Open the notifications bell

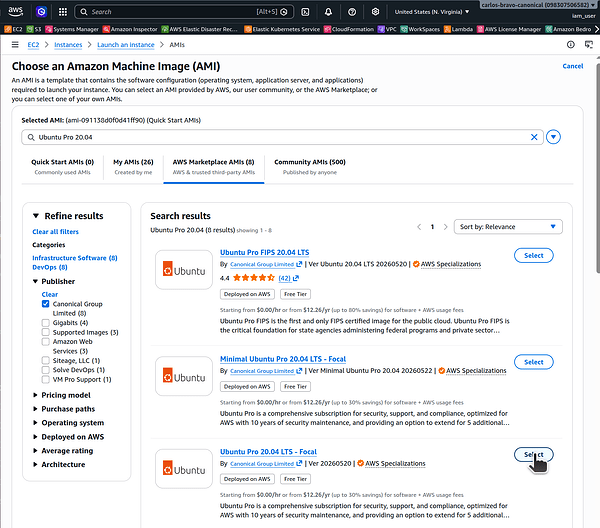(328, 12)
